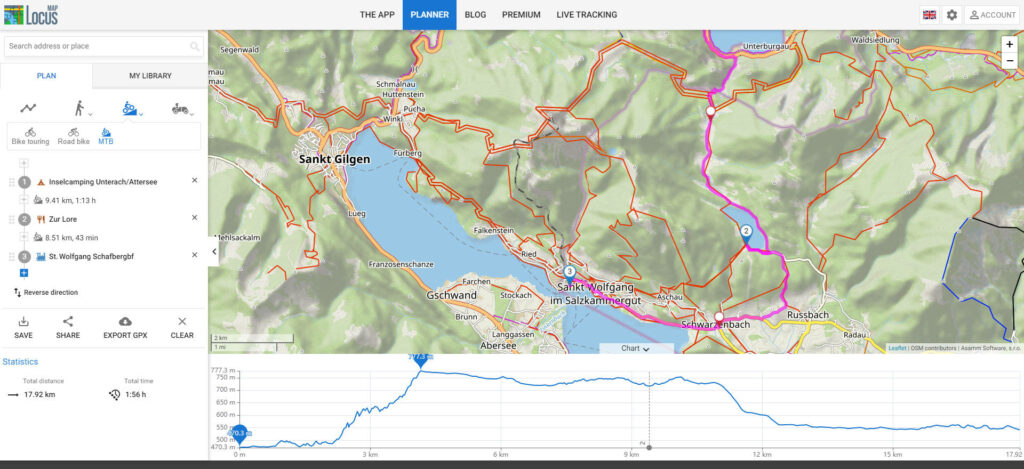The width and height of the screenshot is (1024, 469).
Task: Zoom in on the map
Action: click(1009, 44)
